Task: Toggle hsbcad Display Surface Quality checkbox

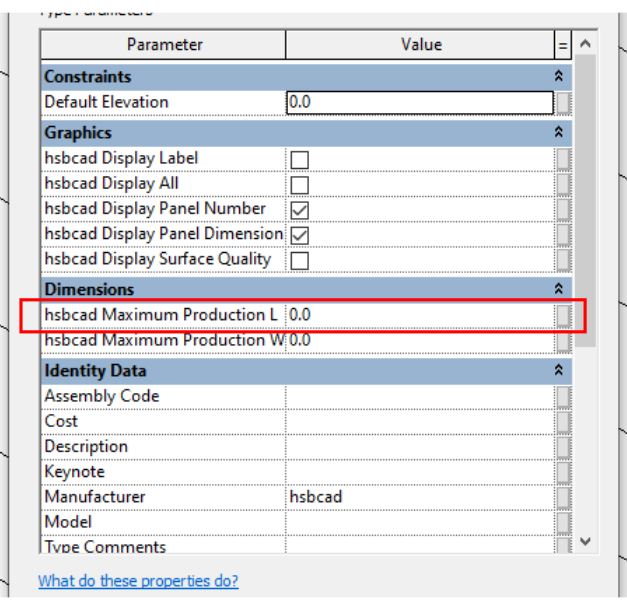Action: pos(299,260)
